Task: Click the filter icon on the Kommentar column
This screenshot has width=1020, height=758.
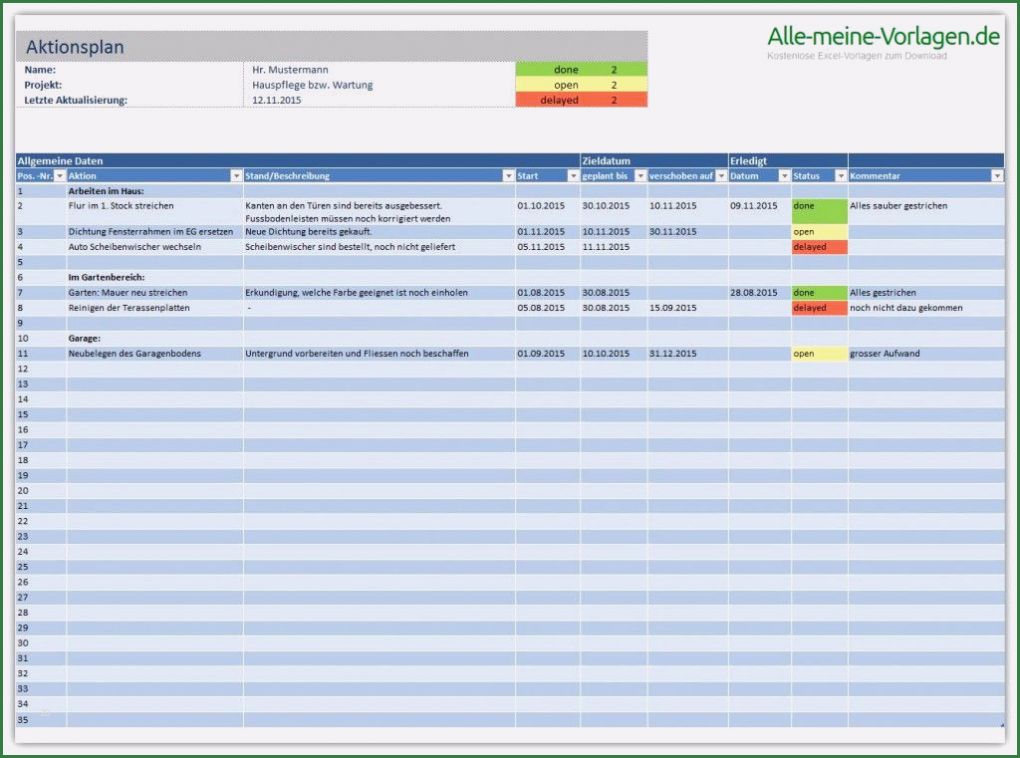Action: pos(997,175)
